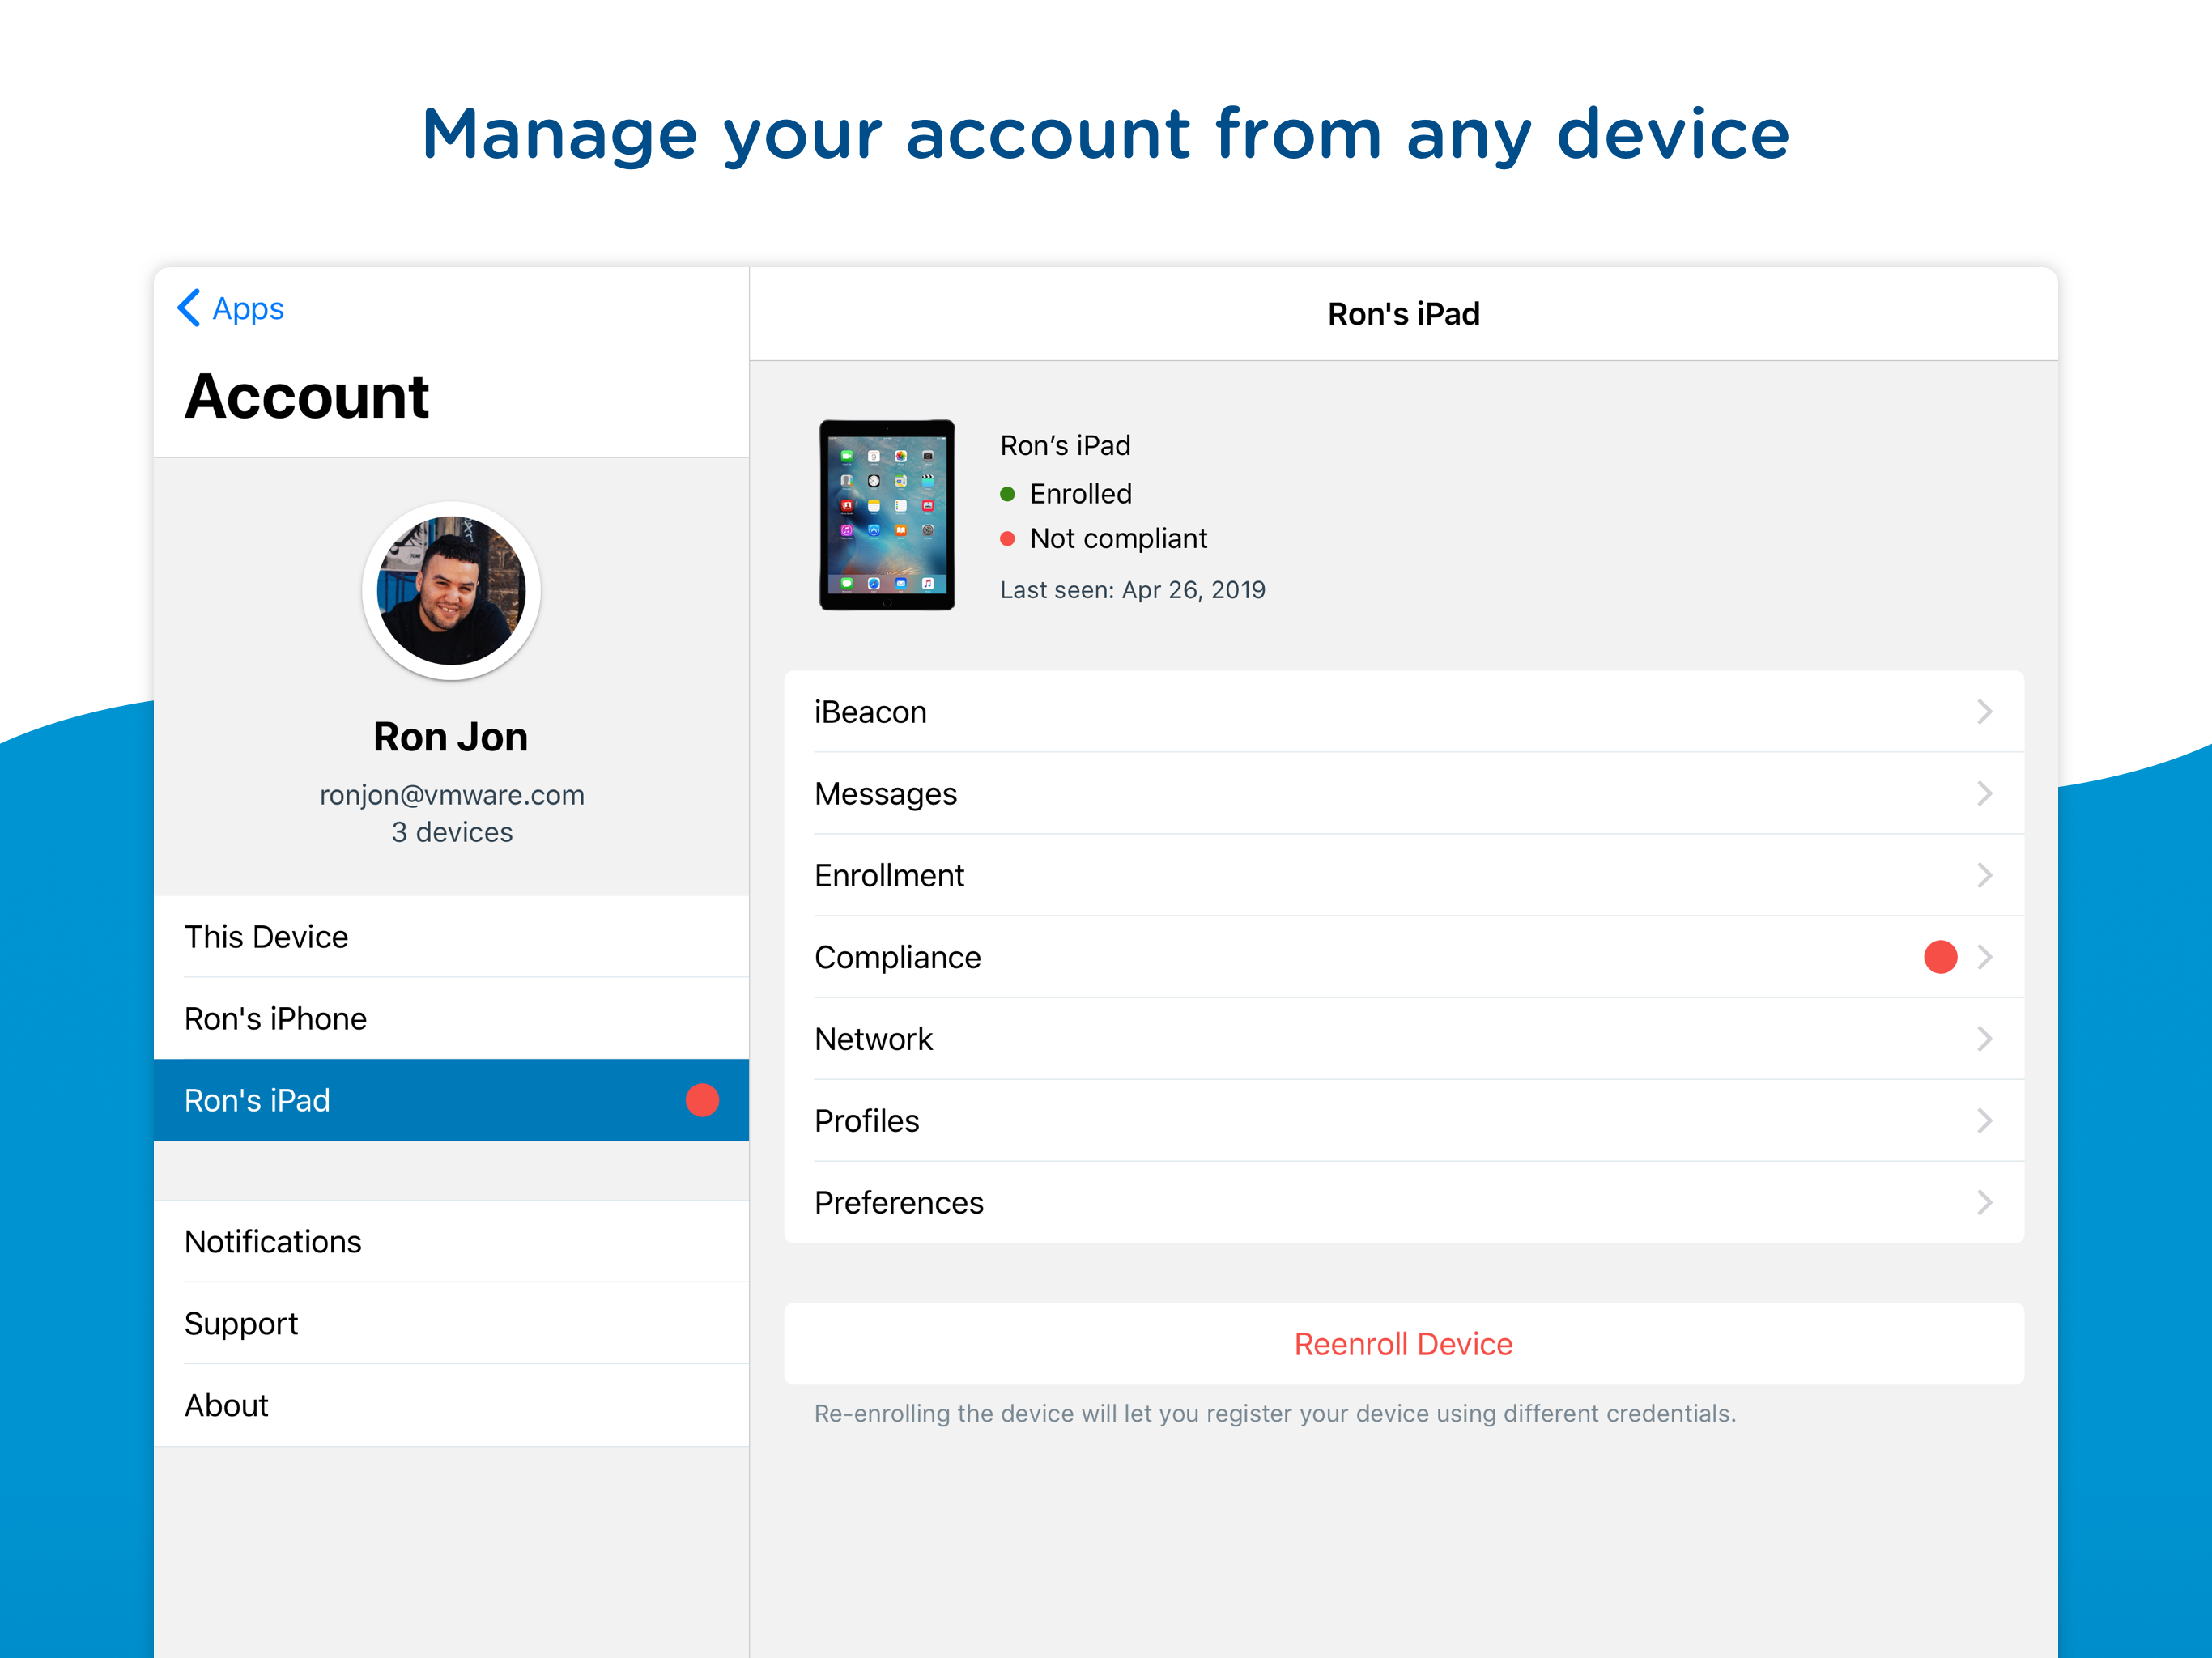Open Notifications from the sidebar
Screen dimensions: 2212x1658
273,1242
